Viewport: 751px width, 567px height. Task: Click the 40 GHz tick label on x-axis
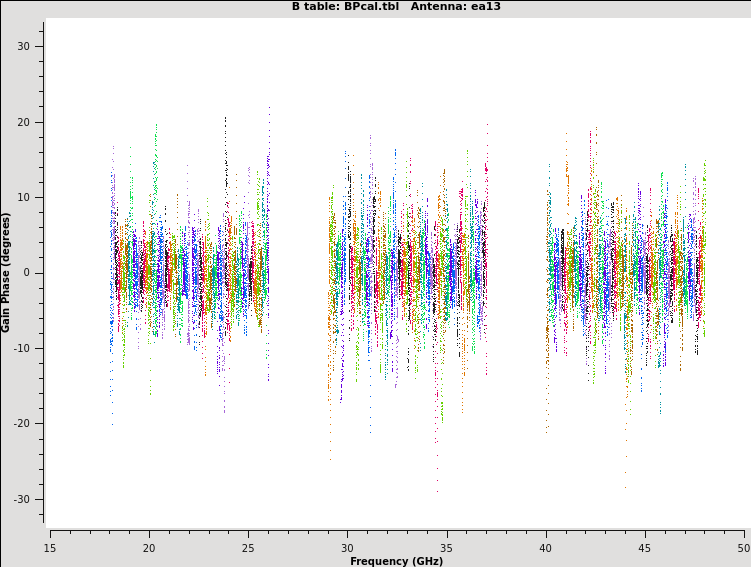click(x=546, y=547)
